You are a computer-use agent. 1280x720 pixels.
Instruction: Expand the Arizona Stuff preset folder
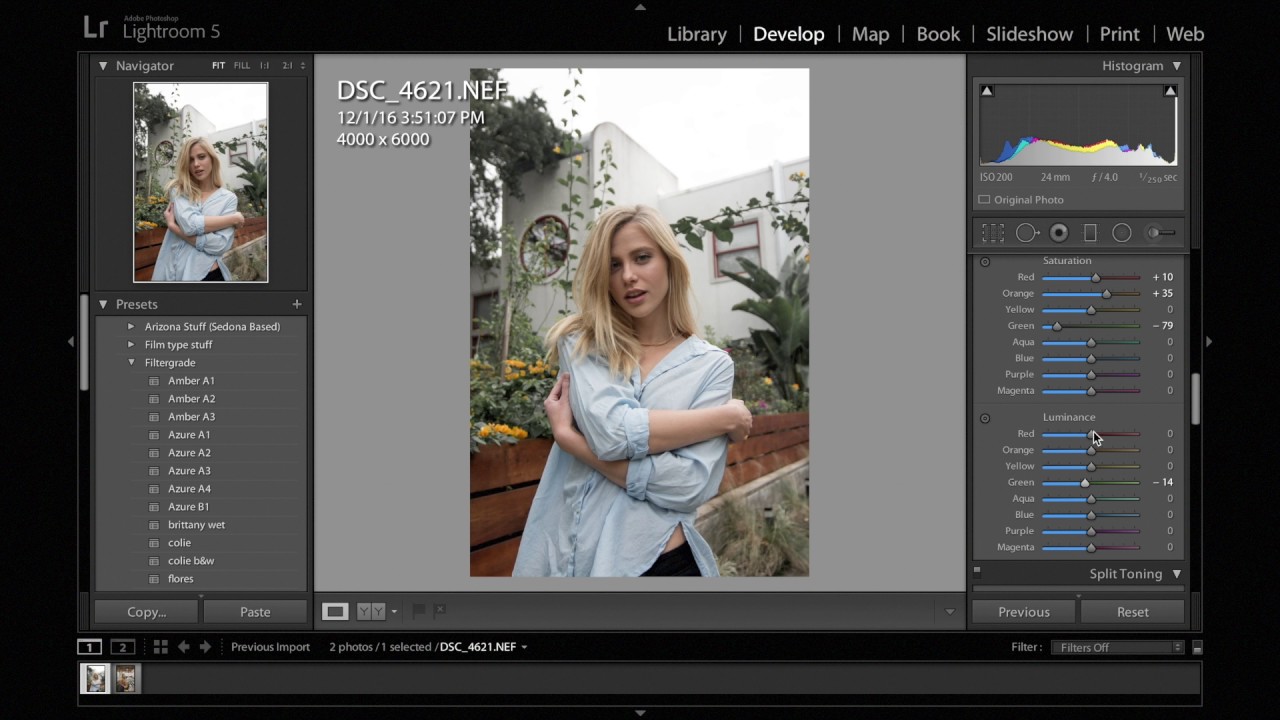tap(131, 327)
